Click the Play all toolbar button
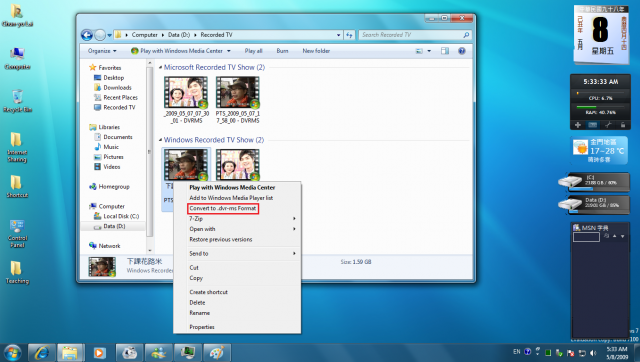 (x=253, y=51)
